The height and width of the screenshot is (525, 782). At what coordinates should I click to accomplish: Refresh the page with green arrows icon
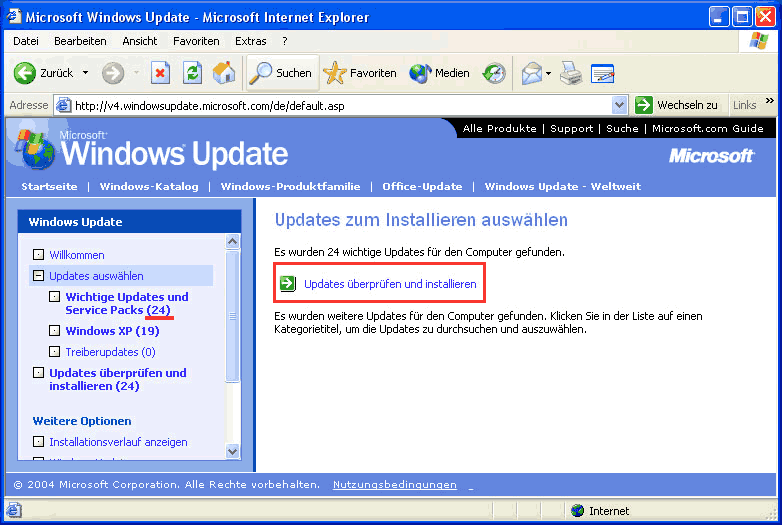tap(192, 73)
